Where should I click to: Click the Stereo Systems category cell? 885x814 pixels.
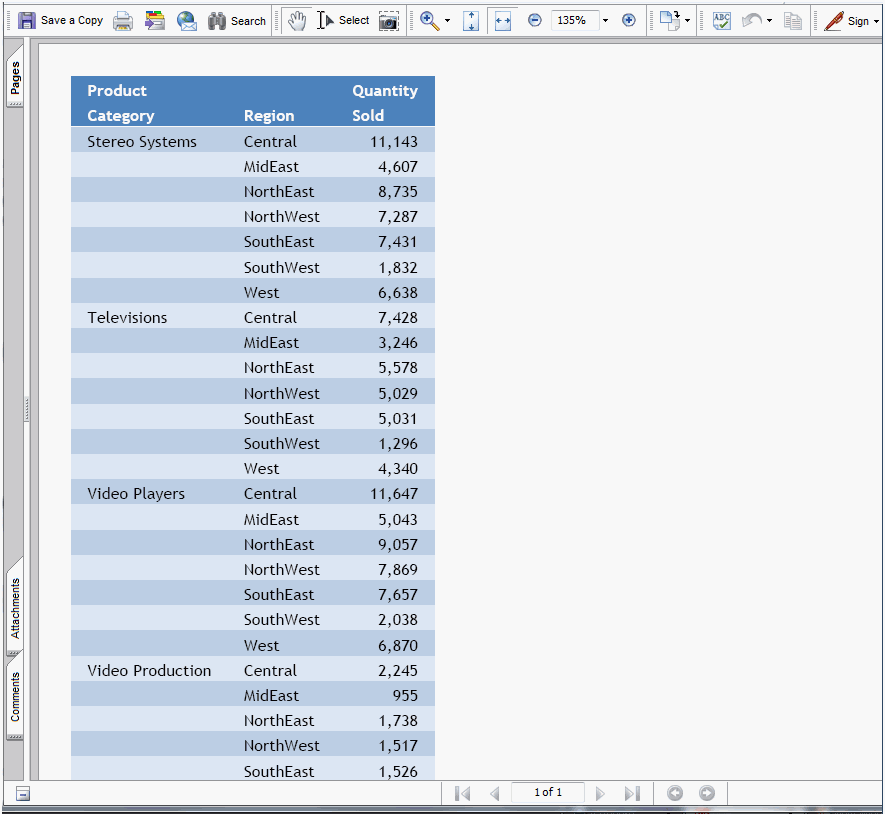tap(142, 142)
